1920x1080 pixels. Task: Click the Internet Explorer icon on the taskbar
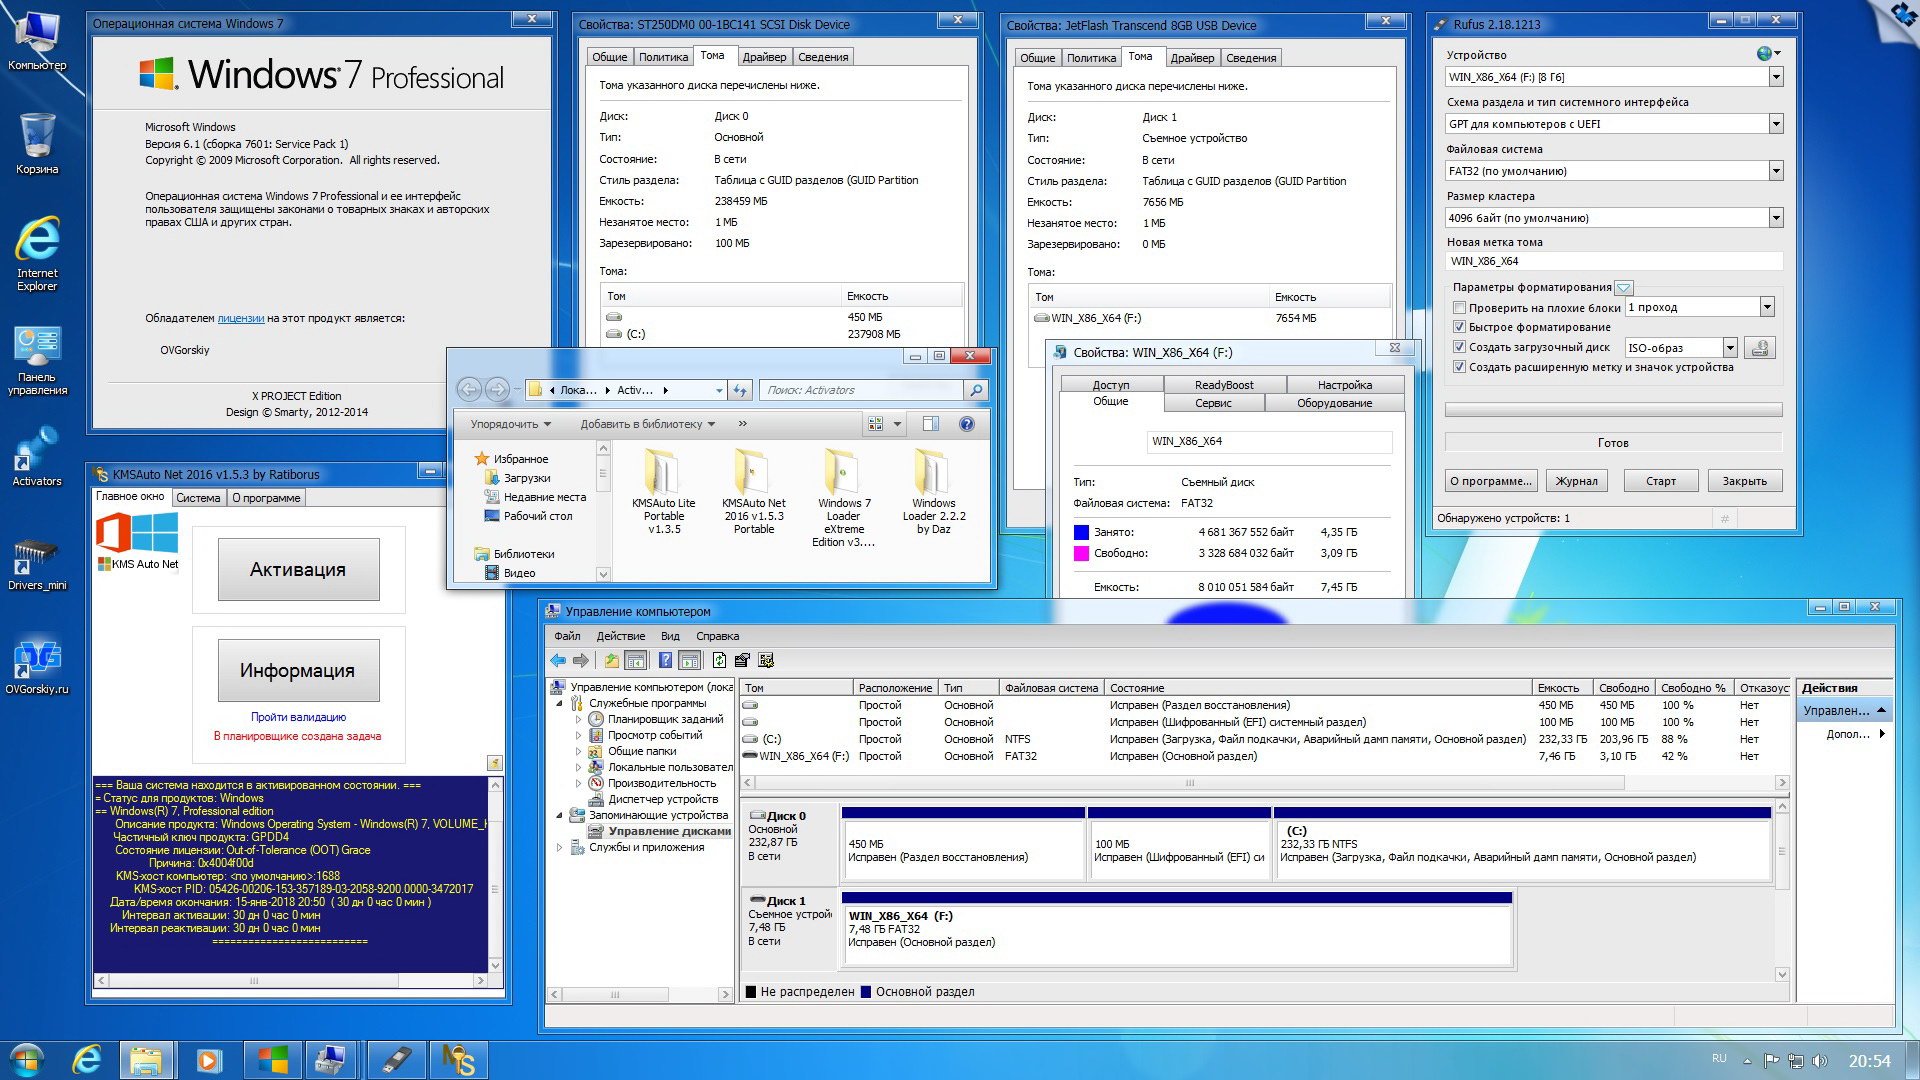(87, 1060)
